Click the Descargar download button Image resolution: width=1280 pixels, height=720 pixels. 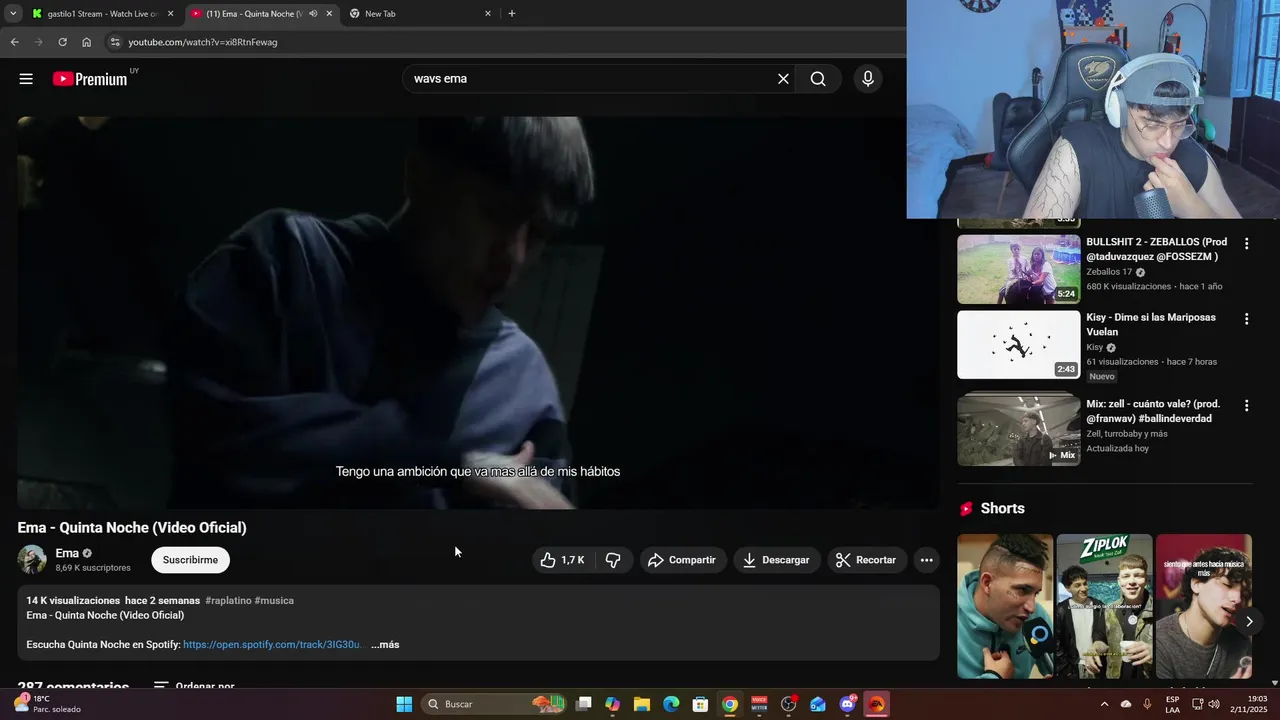coord(777,560)
